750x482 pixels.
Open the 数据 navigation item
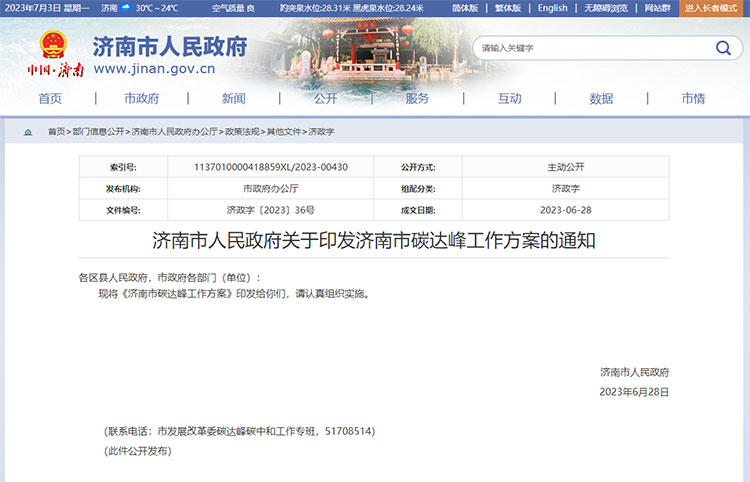coord(601,98)
